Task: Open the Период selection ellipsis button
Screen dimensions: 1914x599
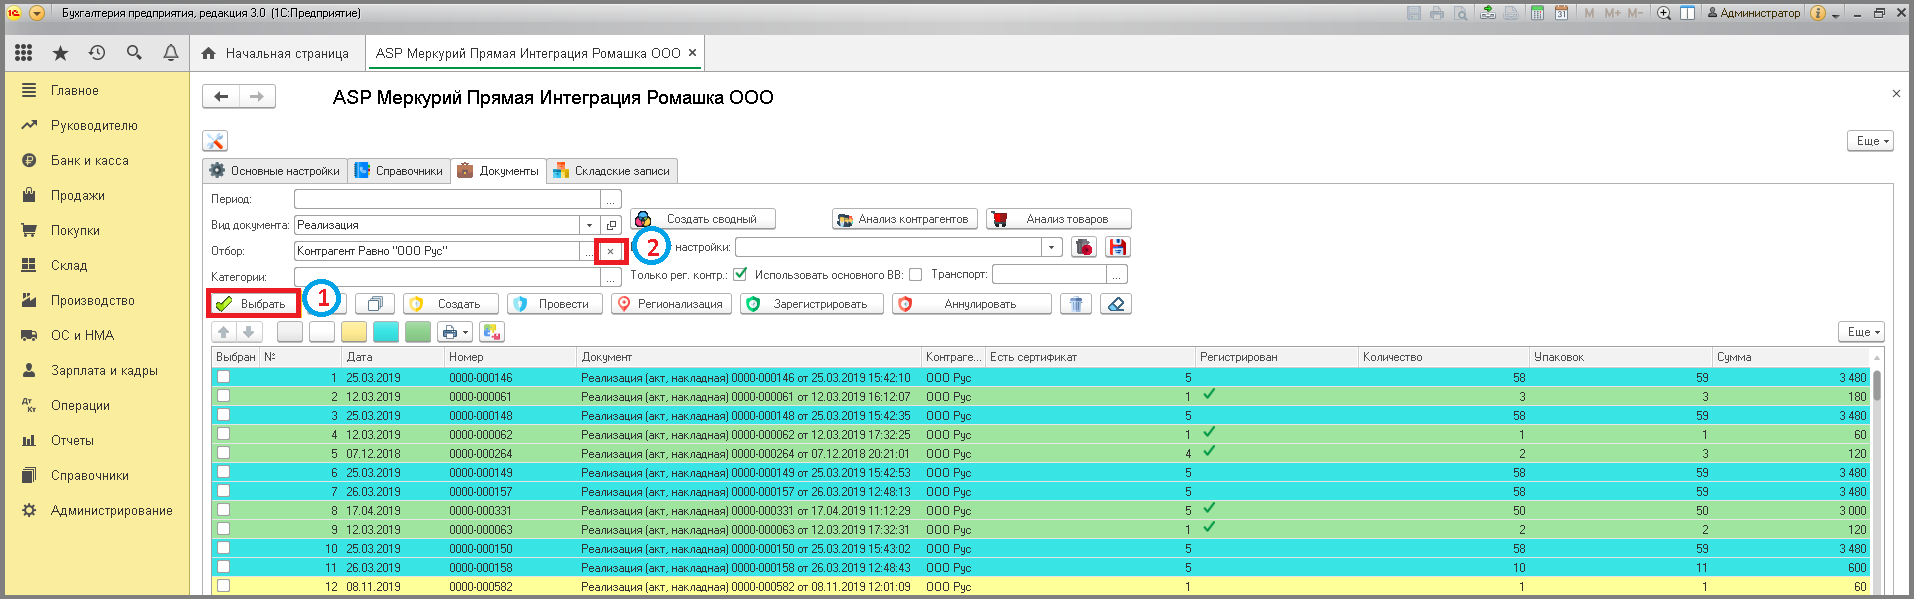Action: pyautogui.click(x=611, y=199)
